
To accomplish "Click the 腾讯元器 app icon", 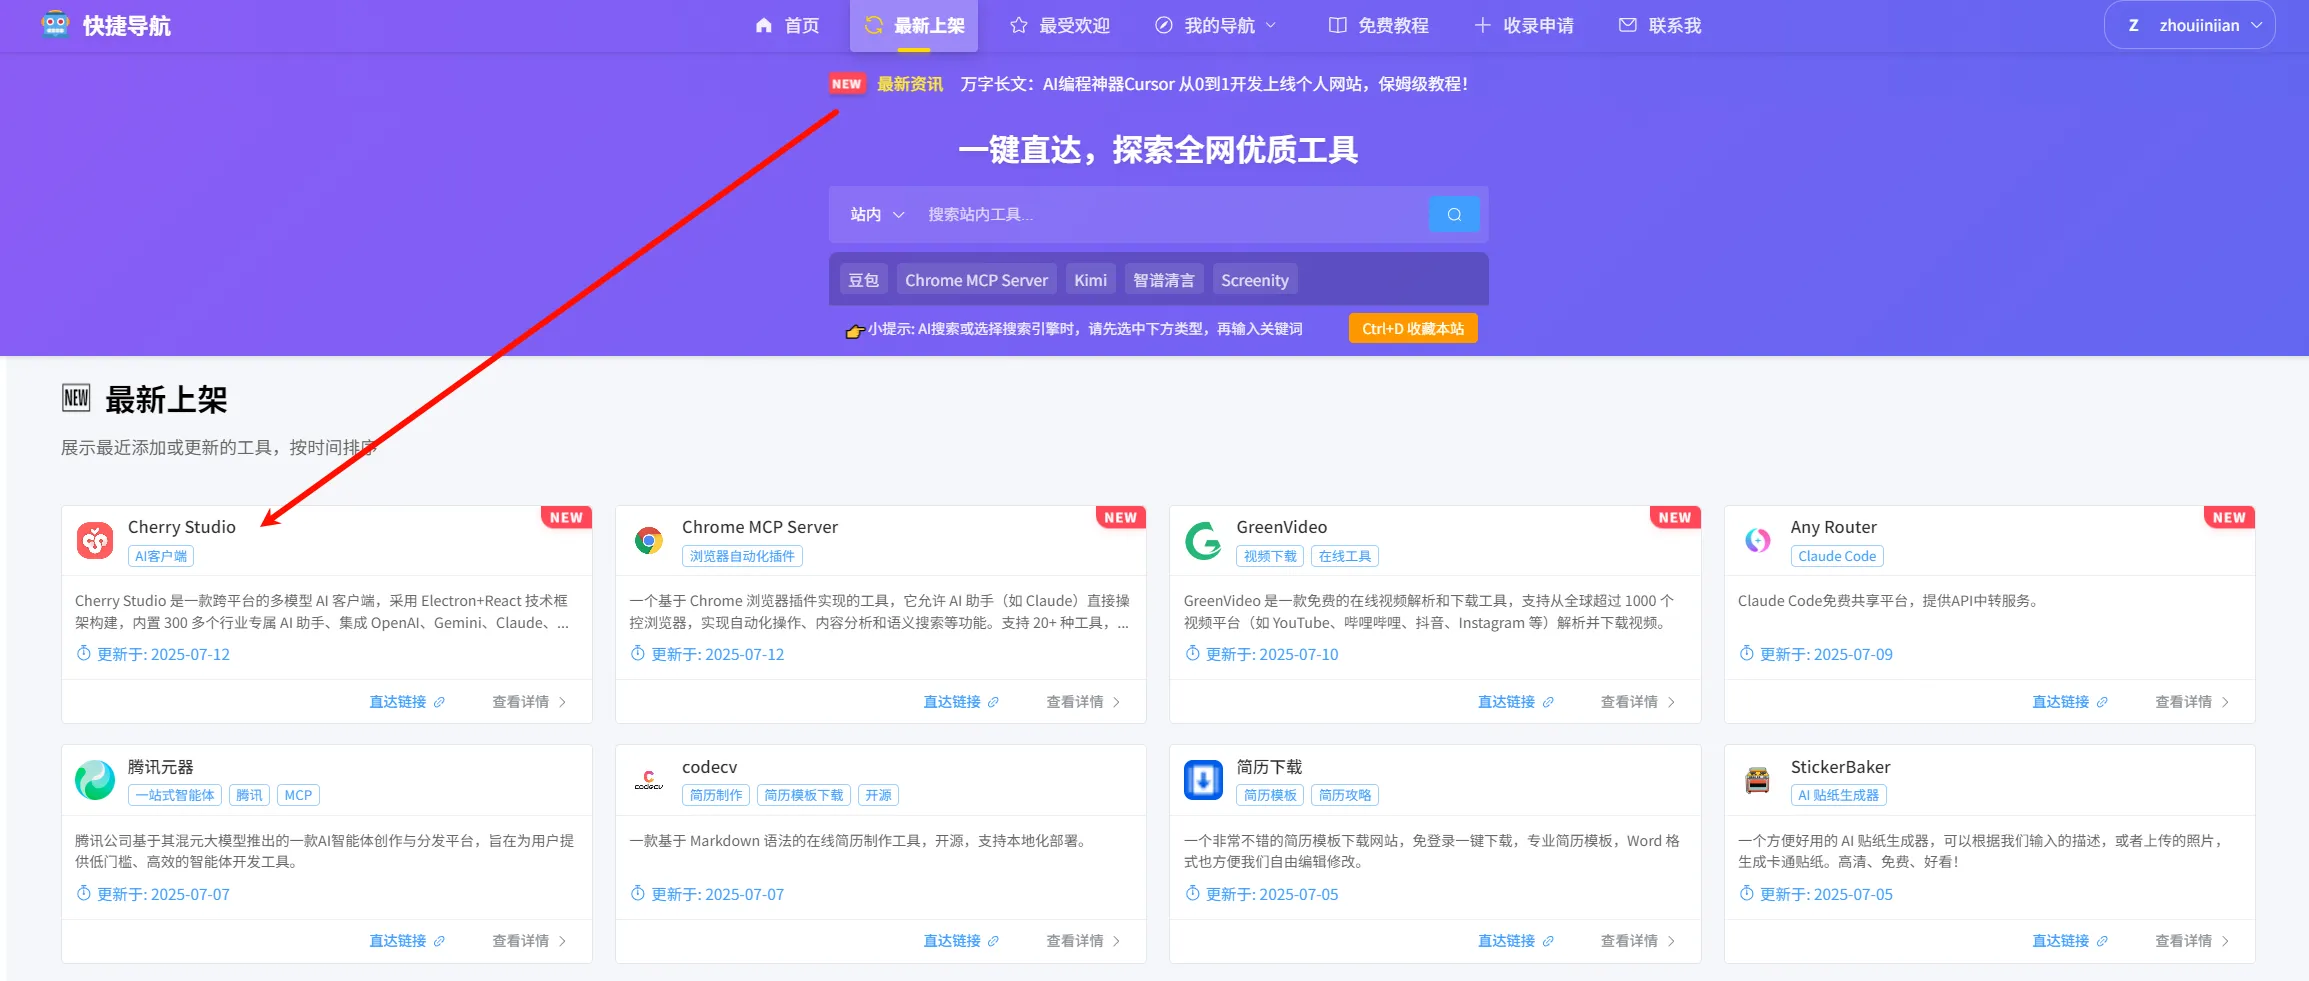I will (94, 780).
